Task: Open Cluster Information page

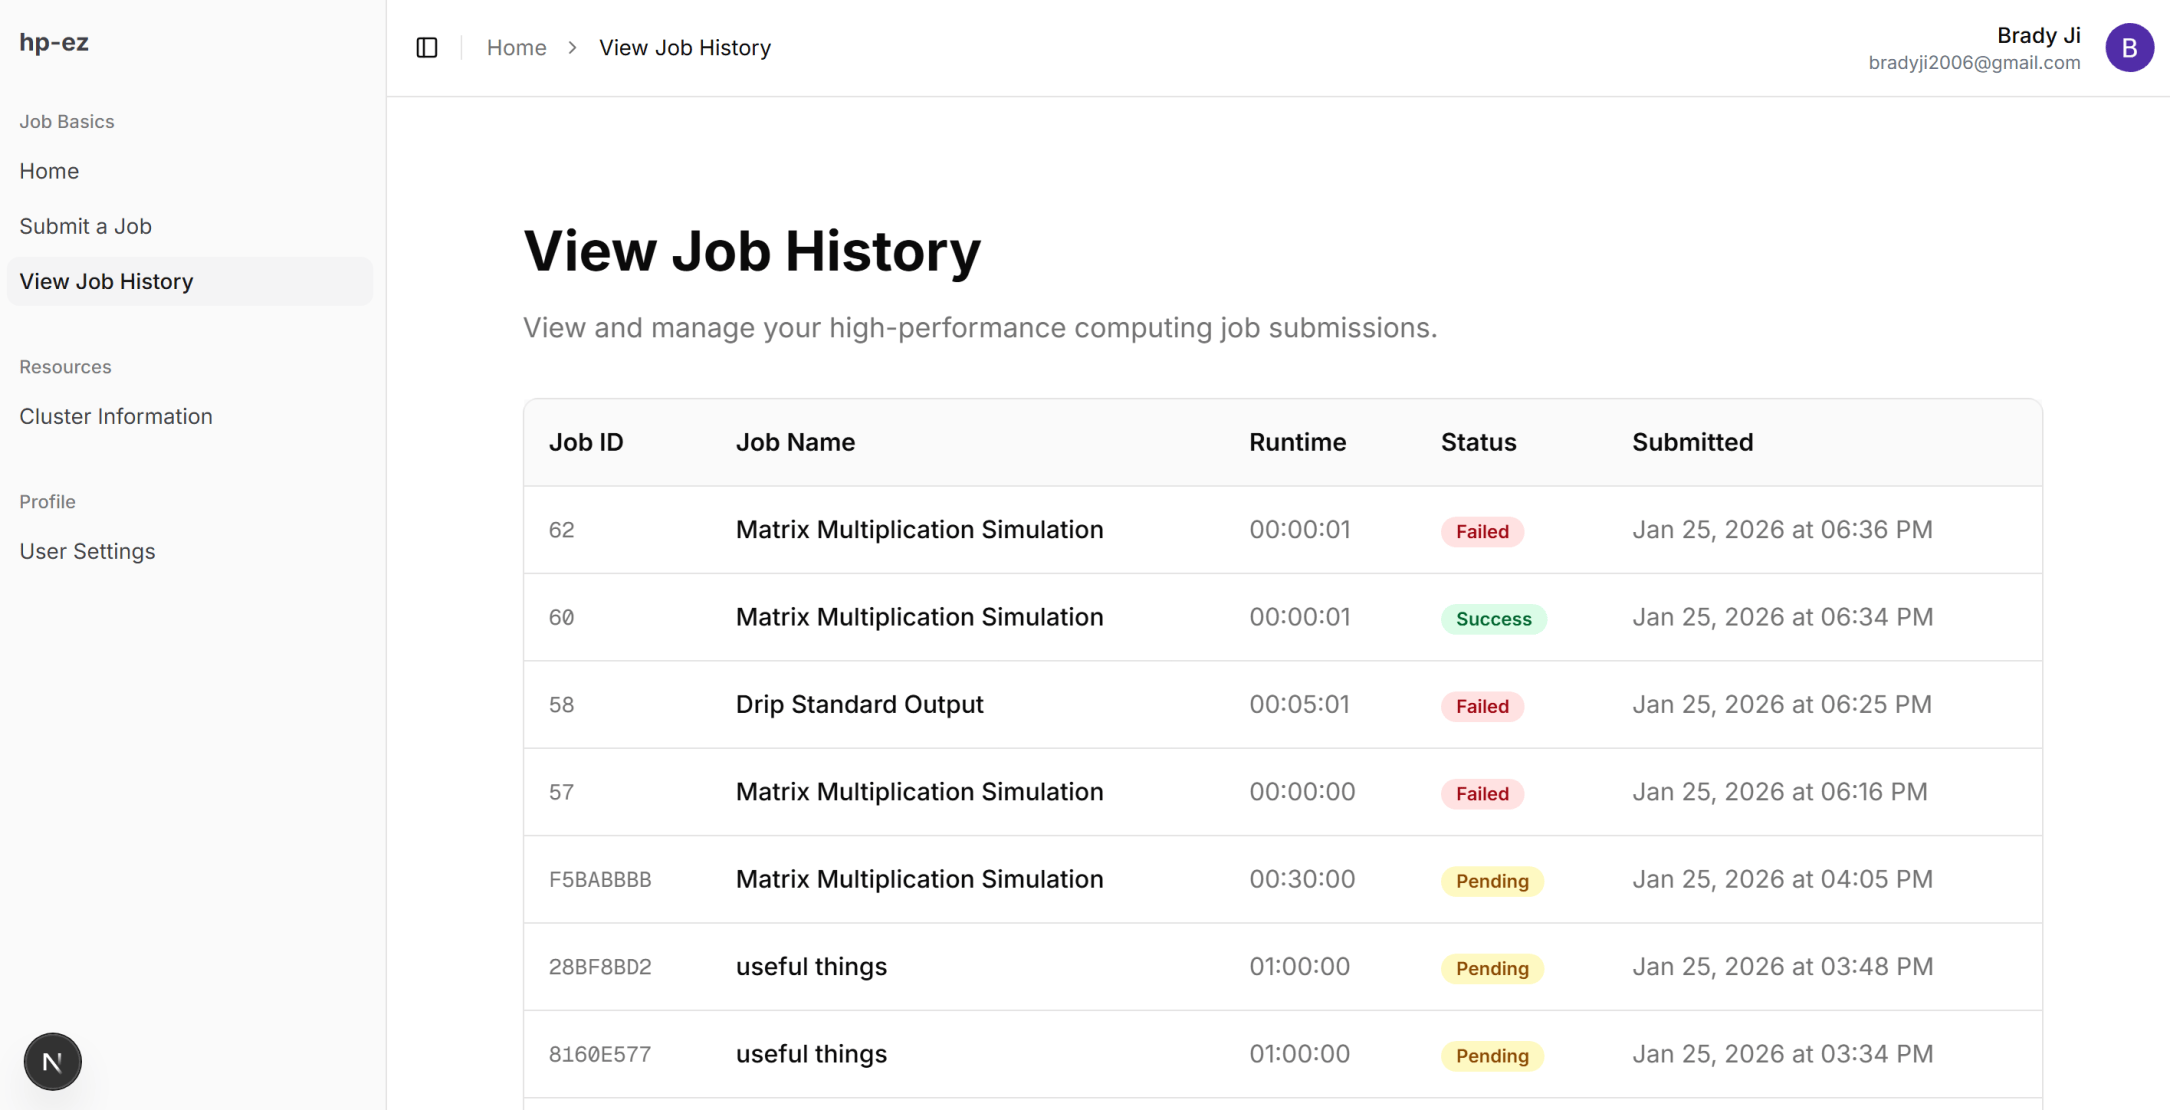Action: tap(116, 416)
